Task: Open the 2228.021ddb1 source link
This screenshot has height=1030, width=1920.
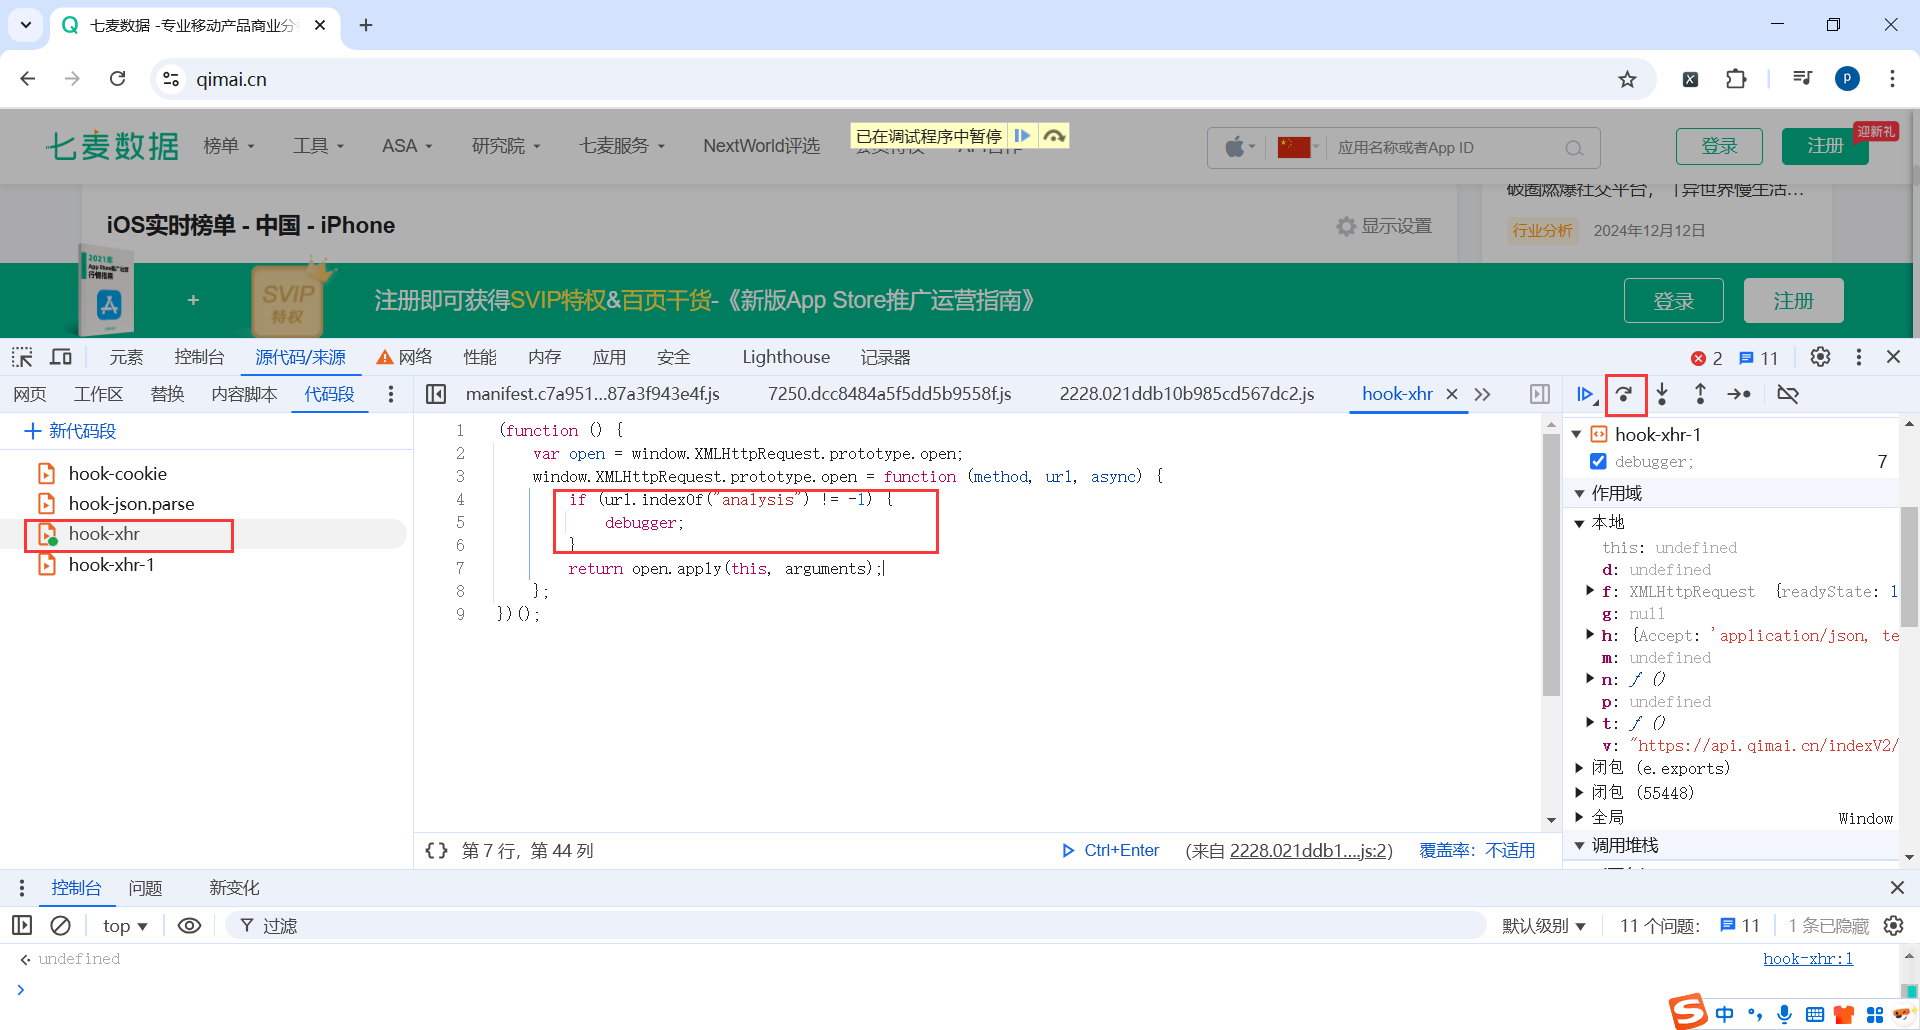Action: click(1308, 851)
